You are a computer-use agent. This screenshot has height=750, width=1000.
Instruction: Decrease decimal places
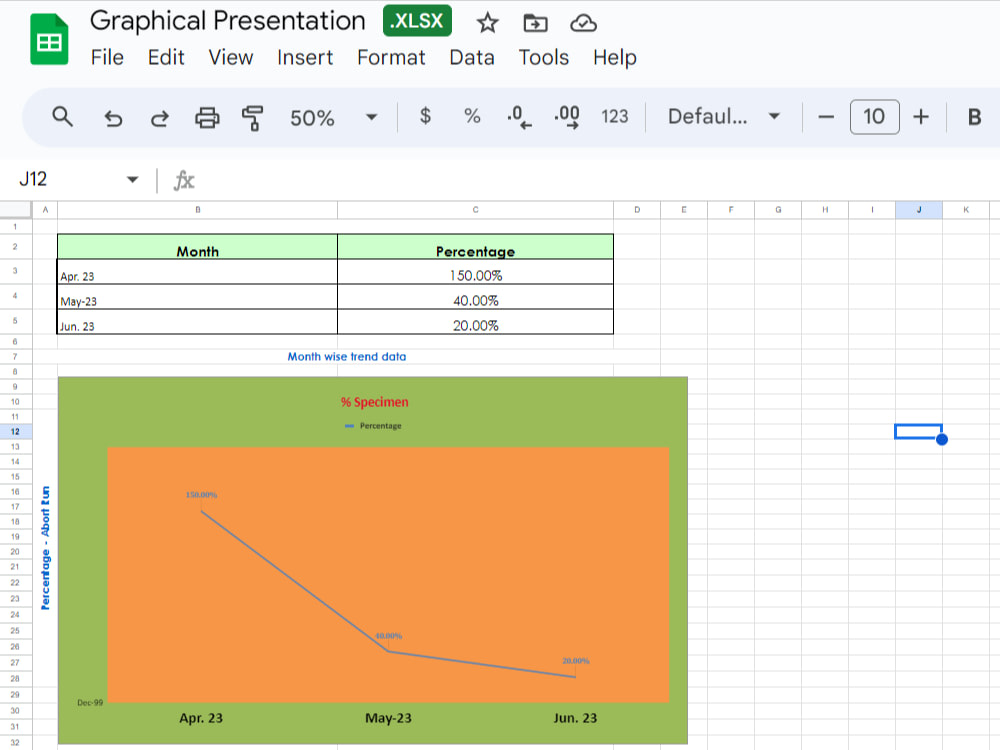(519, 117)
